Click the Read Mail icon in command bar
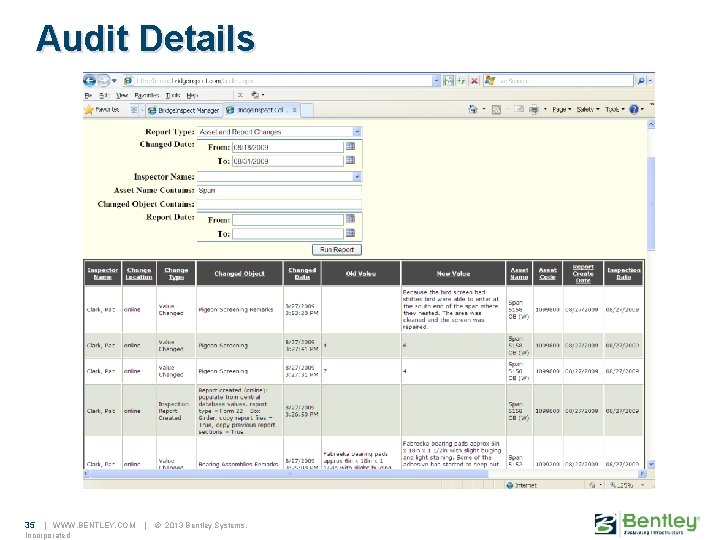The height and width of the screenshot is (540, 720). point(519,109)
